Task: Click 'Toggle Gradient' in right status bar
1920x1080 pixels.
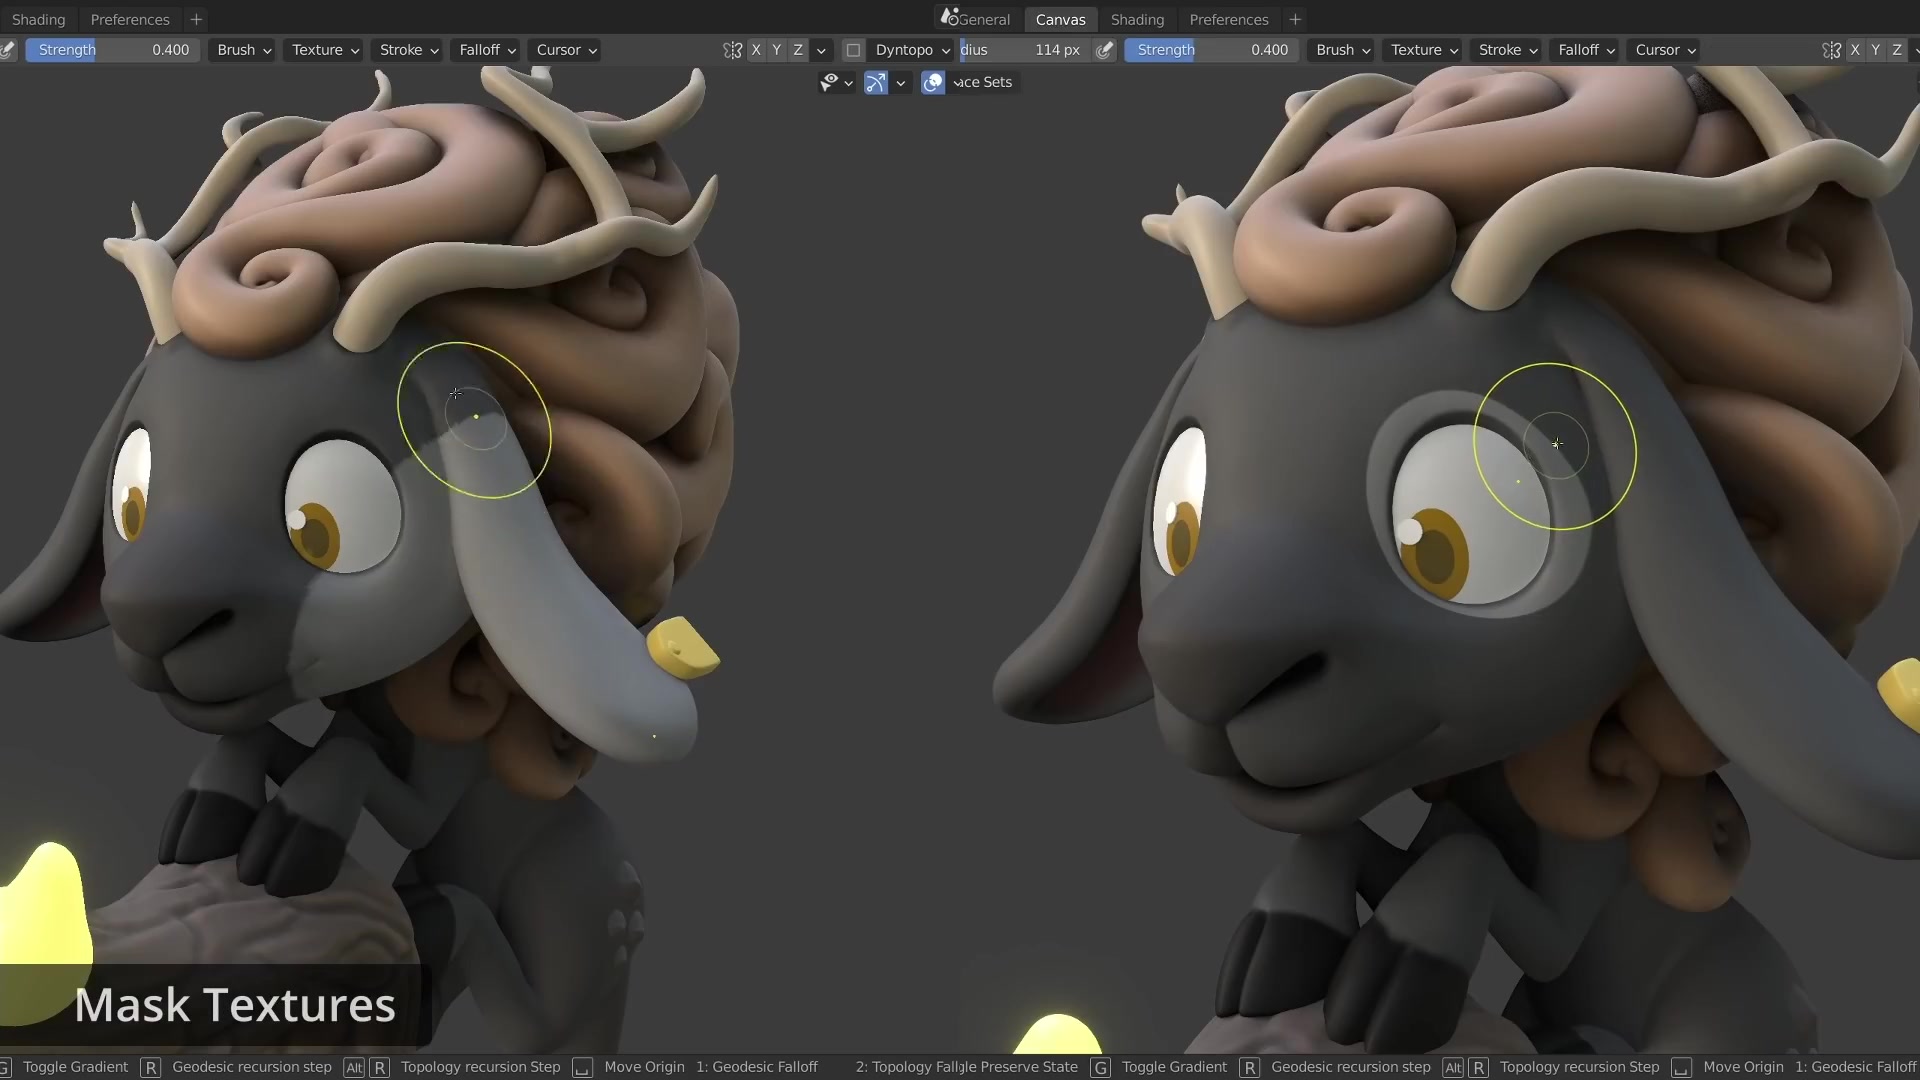Action: [x=1174, y=1067]
